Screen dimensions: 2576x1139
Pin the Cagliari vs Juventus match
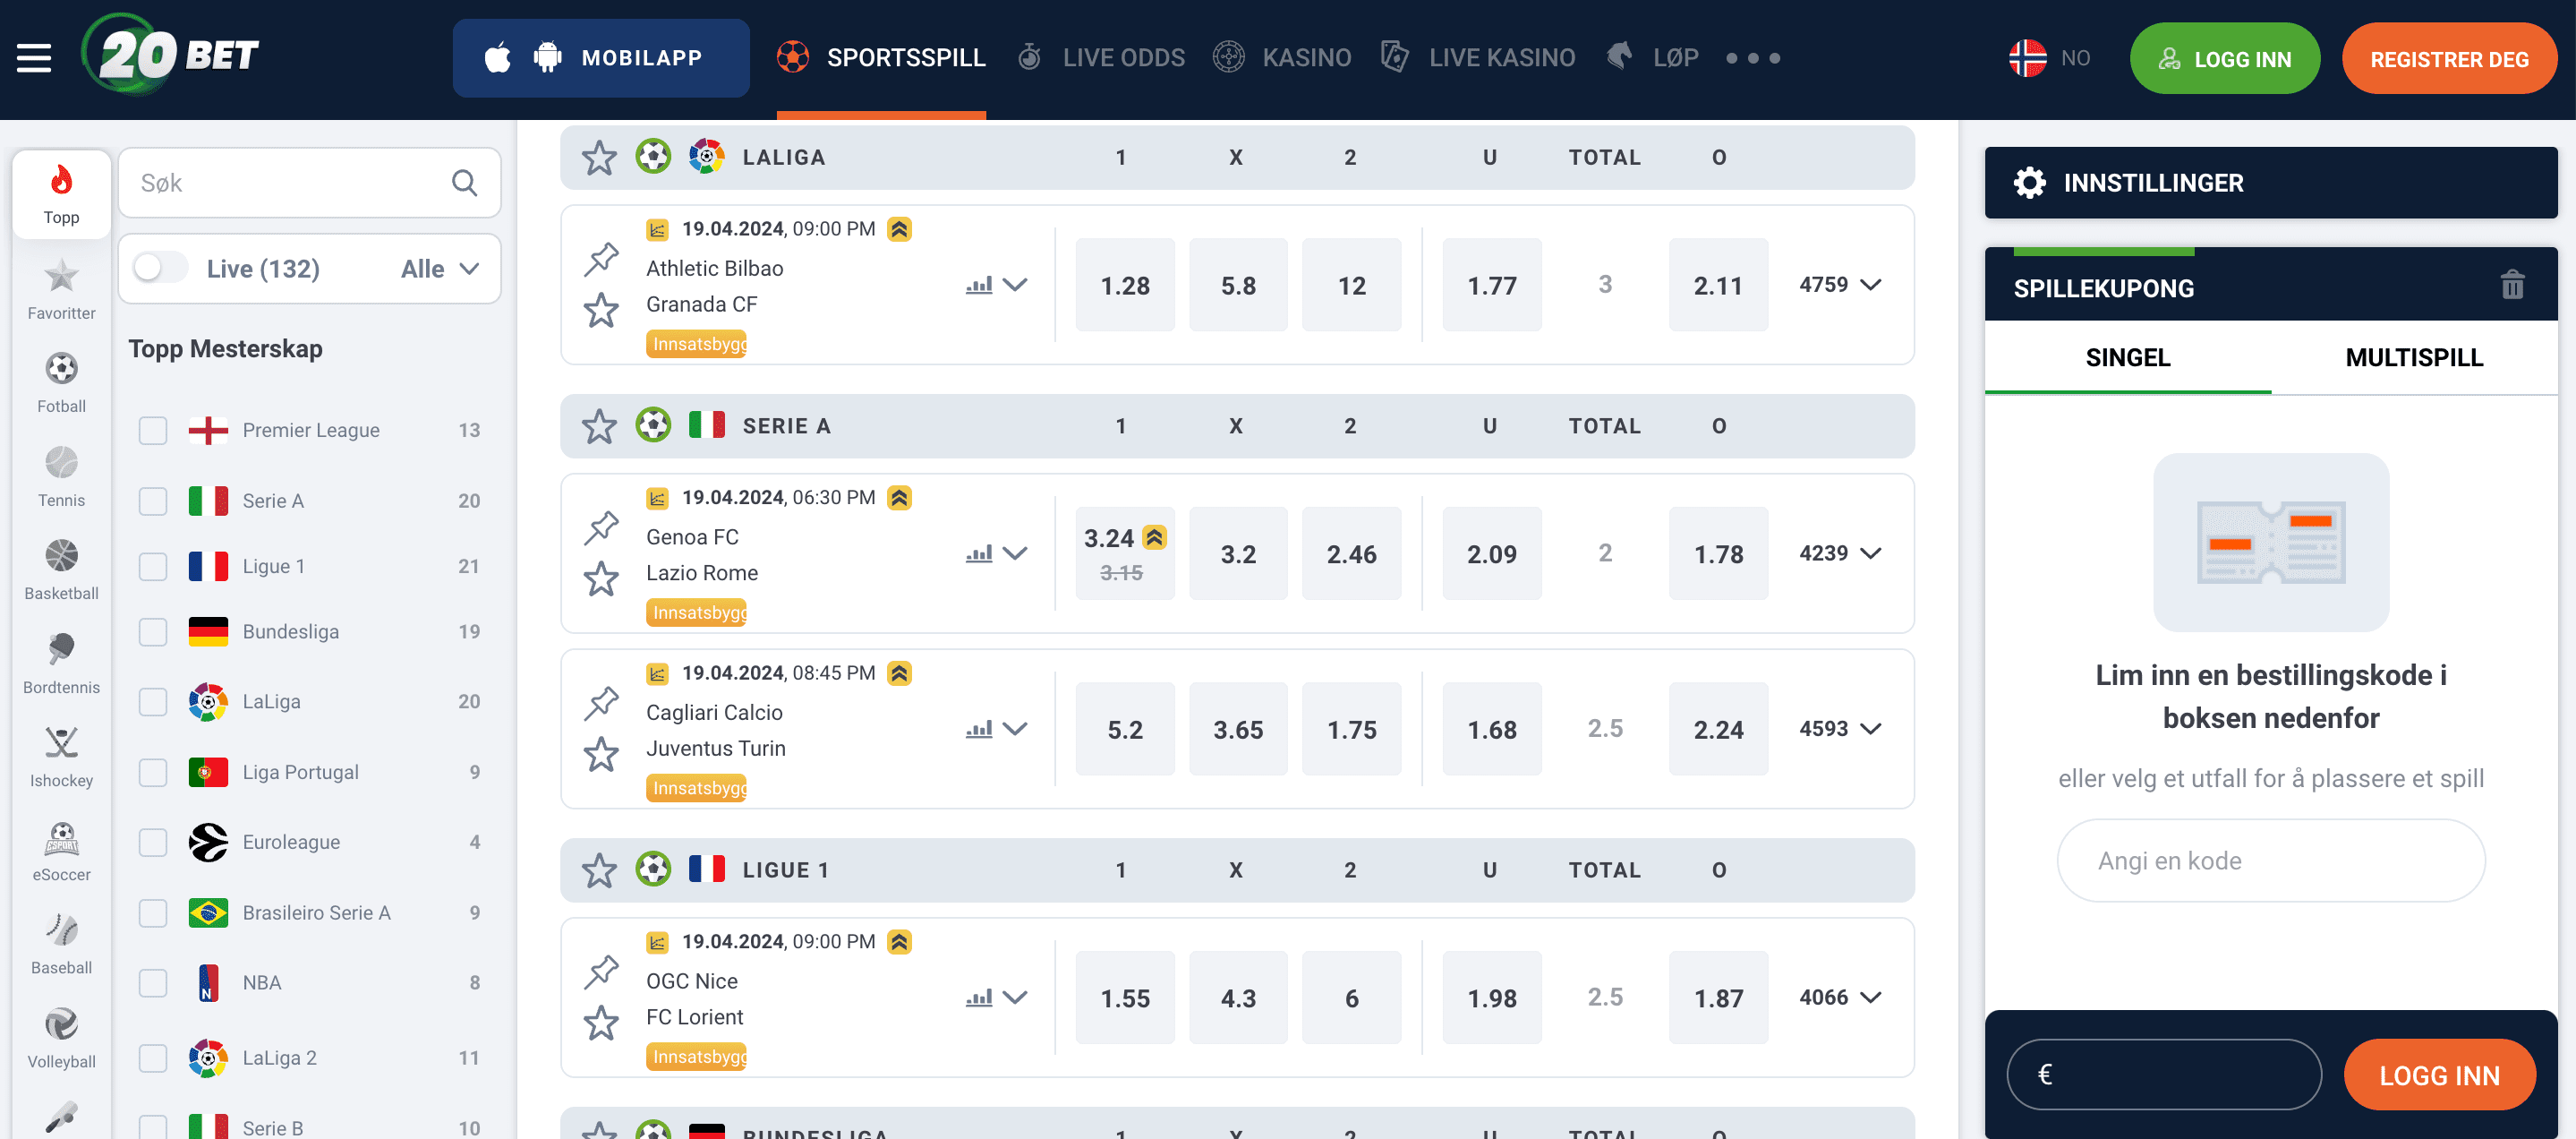coord(601,702)
